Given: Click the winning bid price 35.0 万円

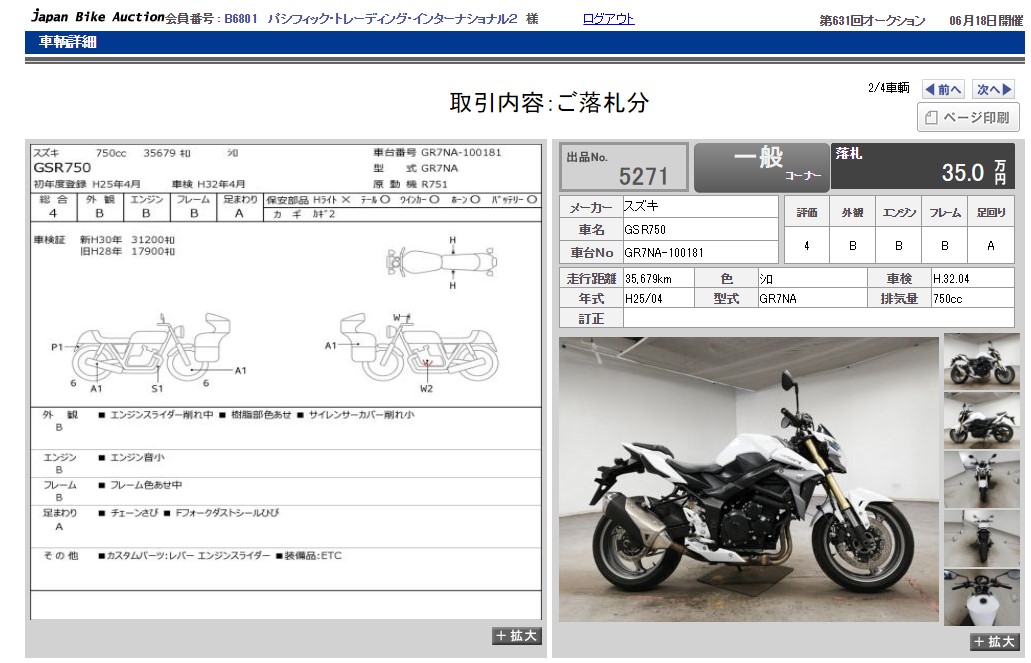Looking at the screenshot, I should pos(974,172).
